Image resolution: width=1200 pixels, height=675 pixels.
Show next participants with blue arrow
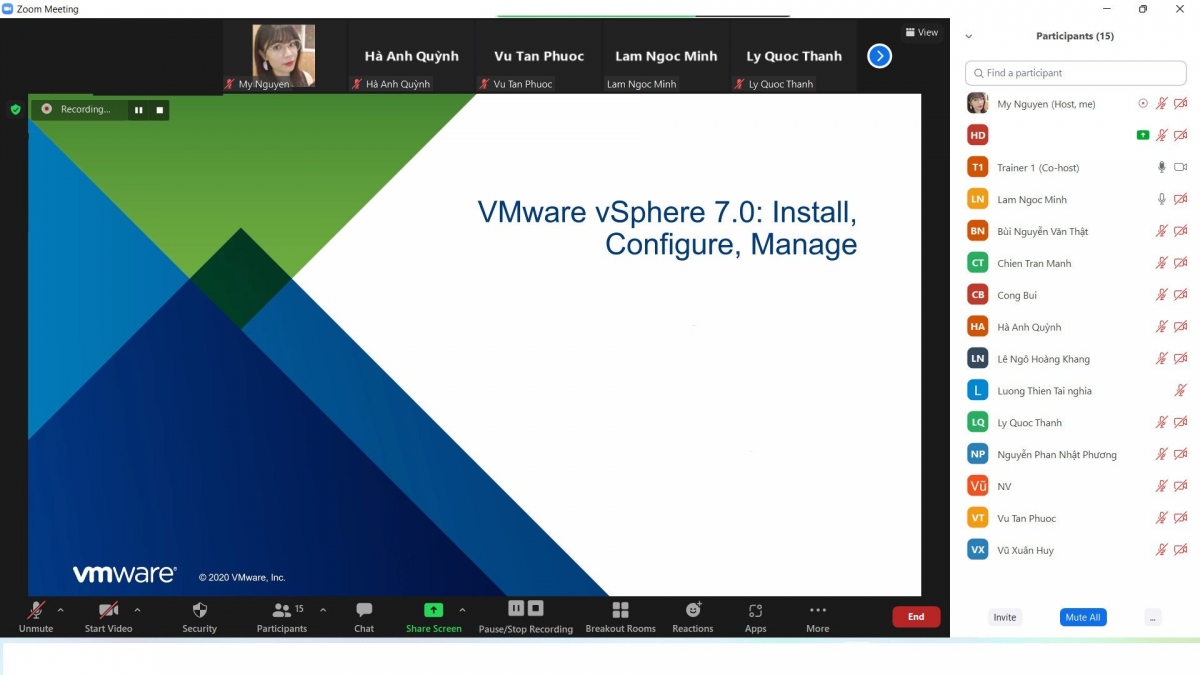[879, 56]
